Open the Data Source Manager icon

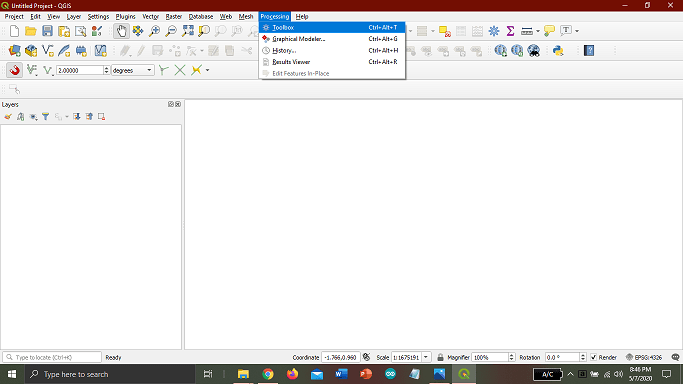tap(14, 51)
